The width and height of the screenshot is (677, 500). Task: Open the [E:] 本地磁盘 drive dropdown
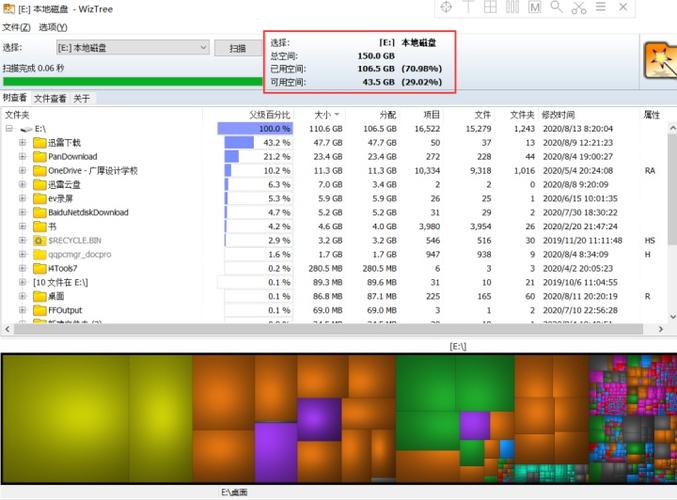click(x=133, y=47)
